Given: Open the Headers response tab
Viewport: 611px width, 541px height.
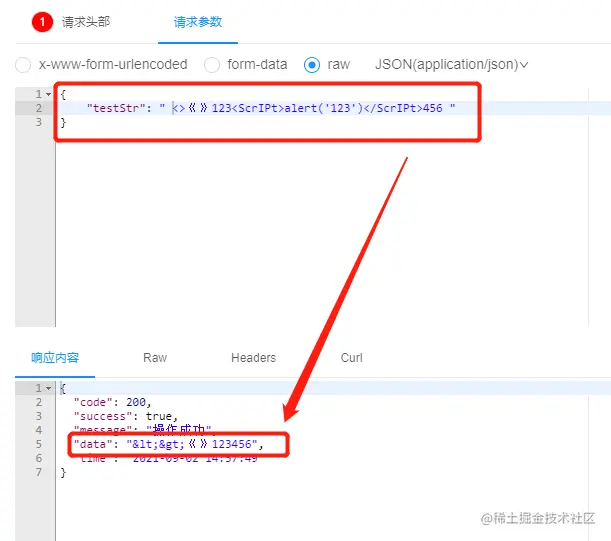Looking at the screenshot, I should coord(253,357).
